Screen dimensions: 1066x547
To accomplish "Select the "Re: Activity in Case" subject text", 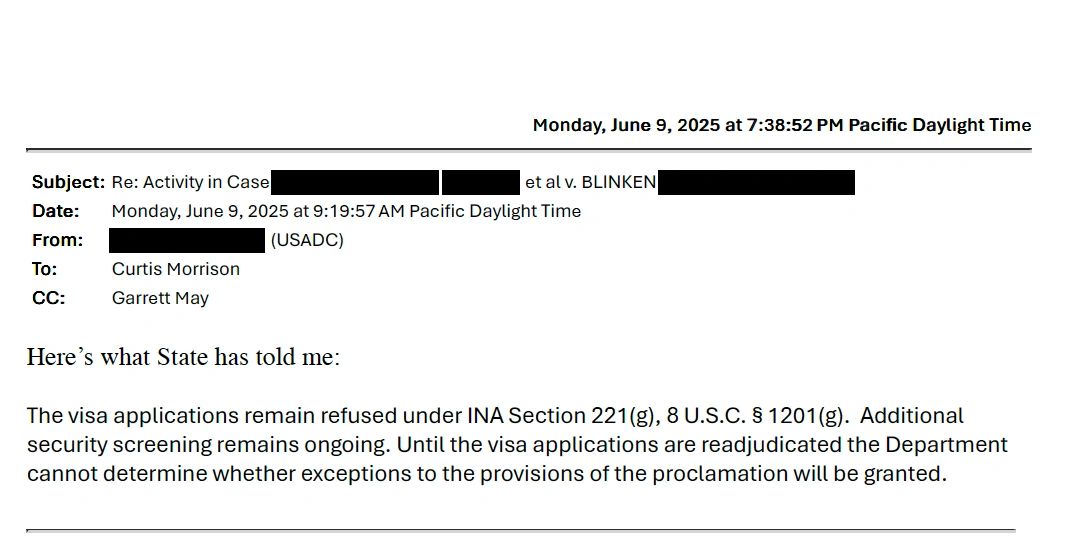I will (x=190, y=182).
